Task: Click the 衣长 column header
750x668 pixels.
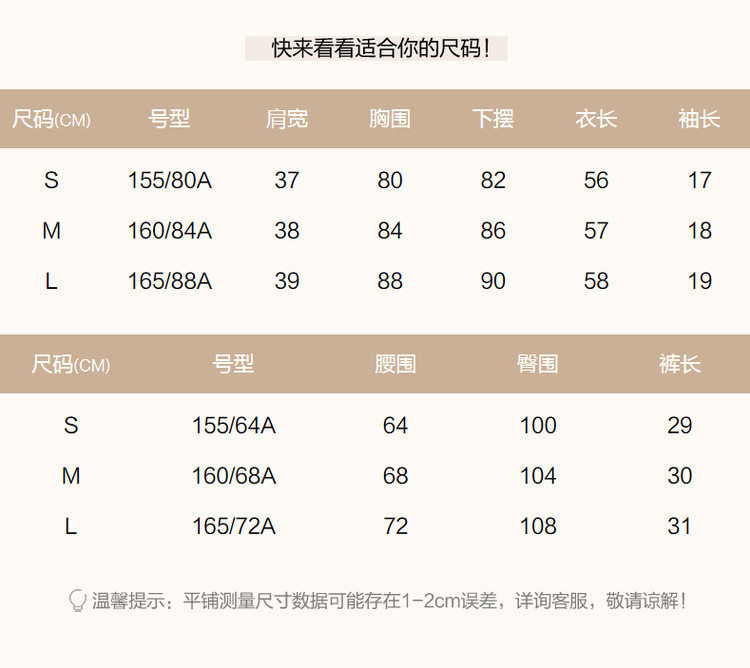Action: click(x=596, y=119)
